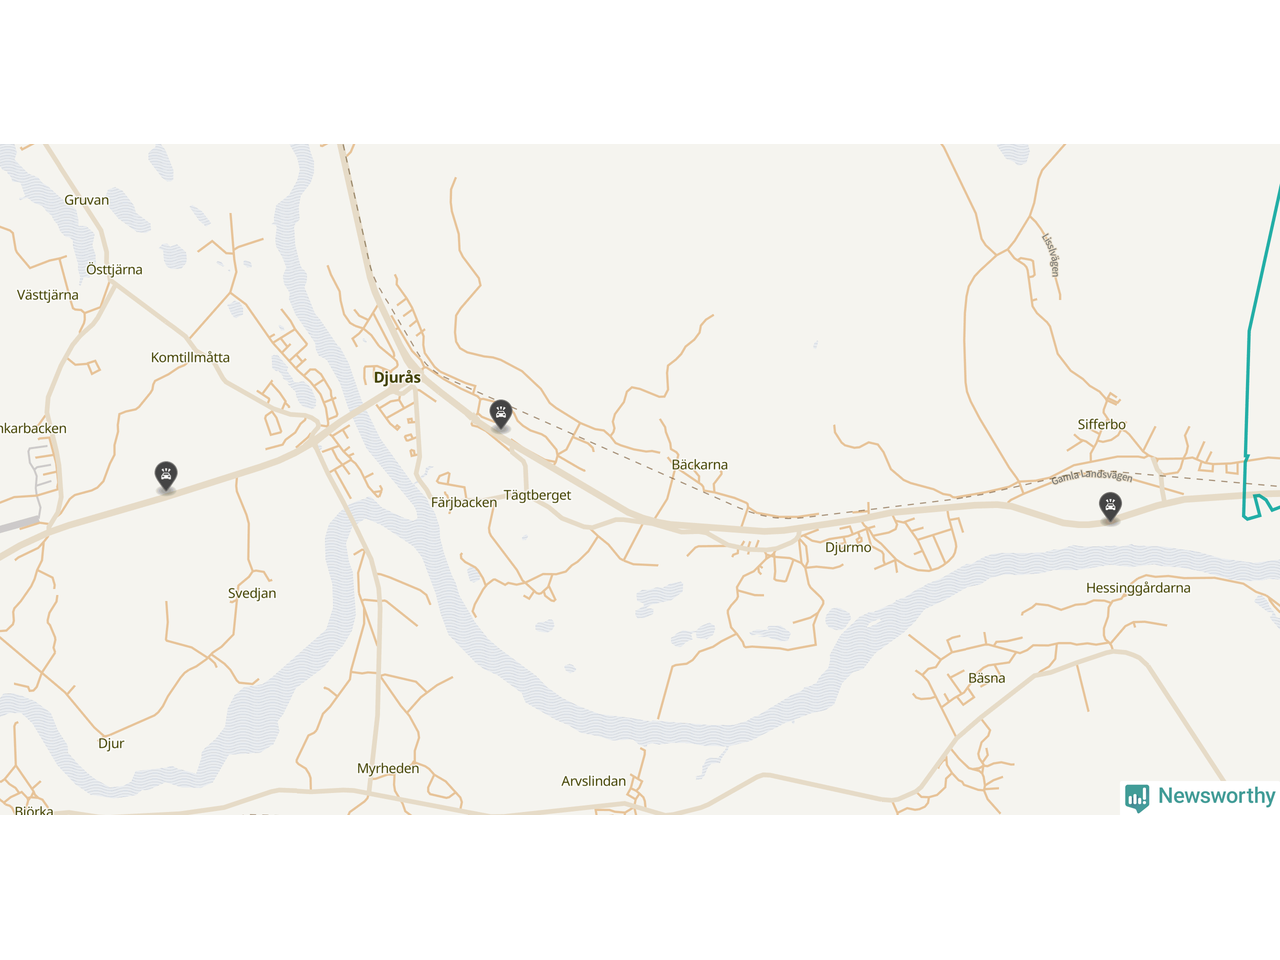
Task: Click the Lissvägen road label
Action: point(1050,255)
